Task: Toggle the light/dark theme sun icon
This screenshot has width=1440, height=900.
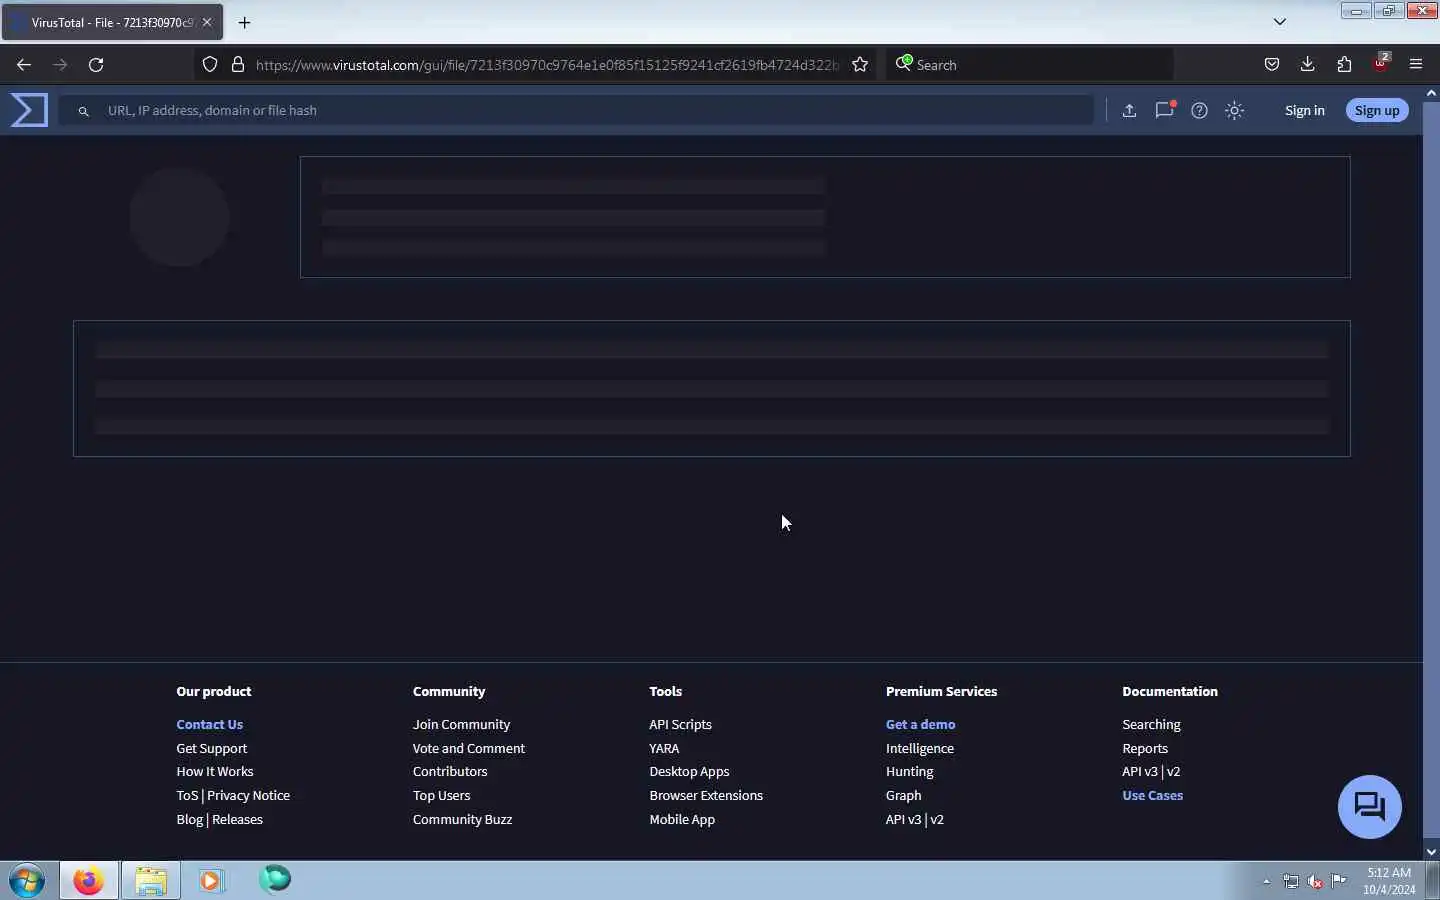Action: tap(1234, 111)
